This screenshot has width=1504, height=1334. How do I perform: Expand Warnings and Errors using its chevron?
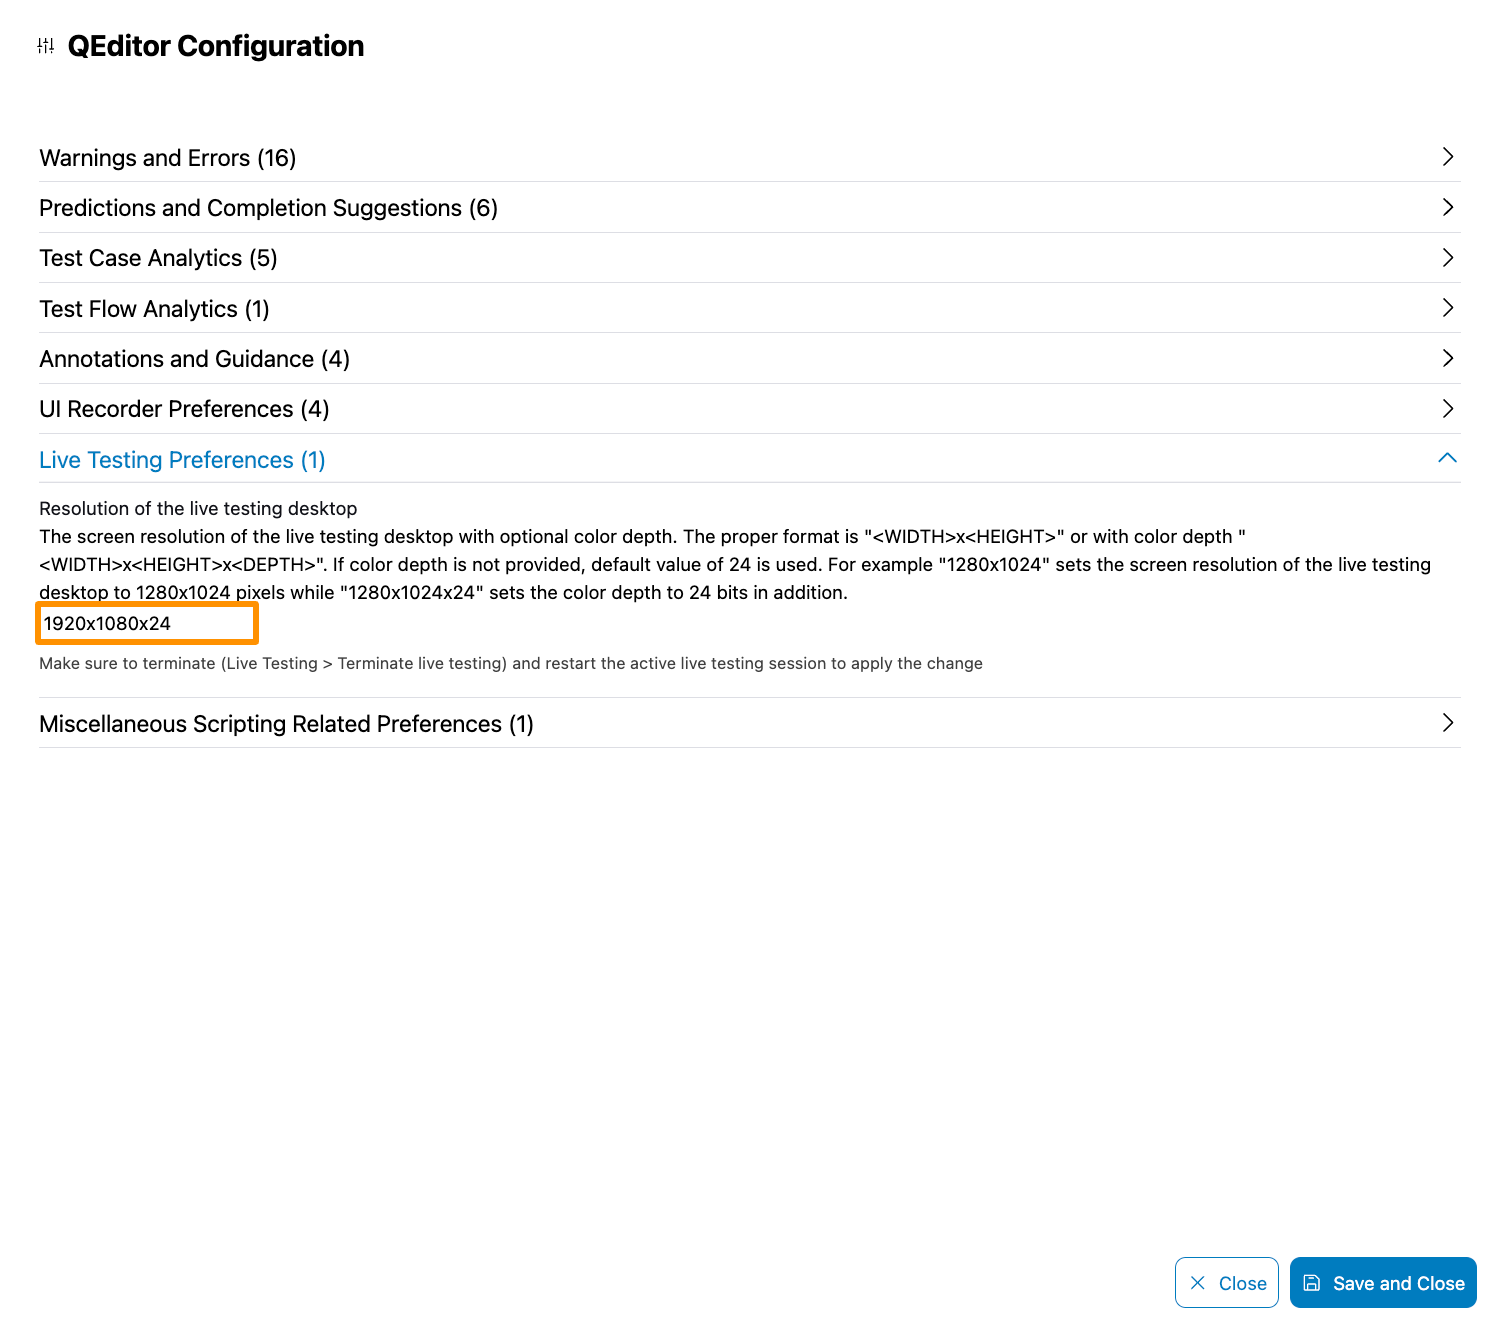[1447, 157]
